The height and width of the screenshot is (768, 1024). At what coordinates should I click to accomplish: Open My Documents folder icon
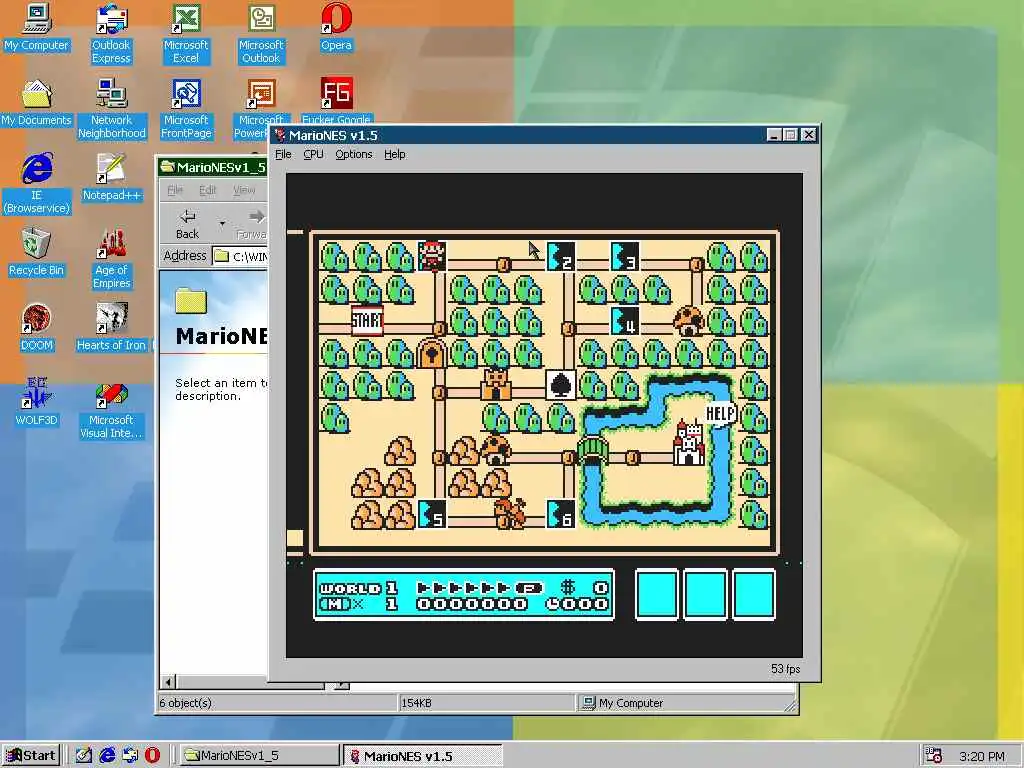pos(37,103)
